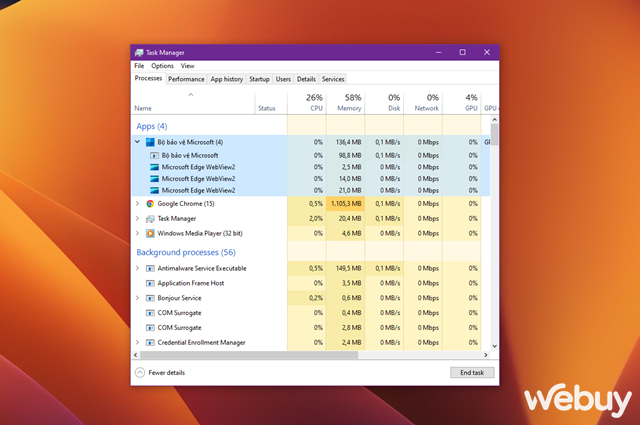Collapse the Bộ bảo vệ Microsoft (4) group
The width and height of the screenshot is (640, 425).
pyautogui.click(x=138, y=142)
